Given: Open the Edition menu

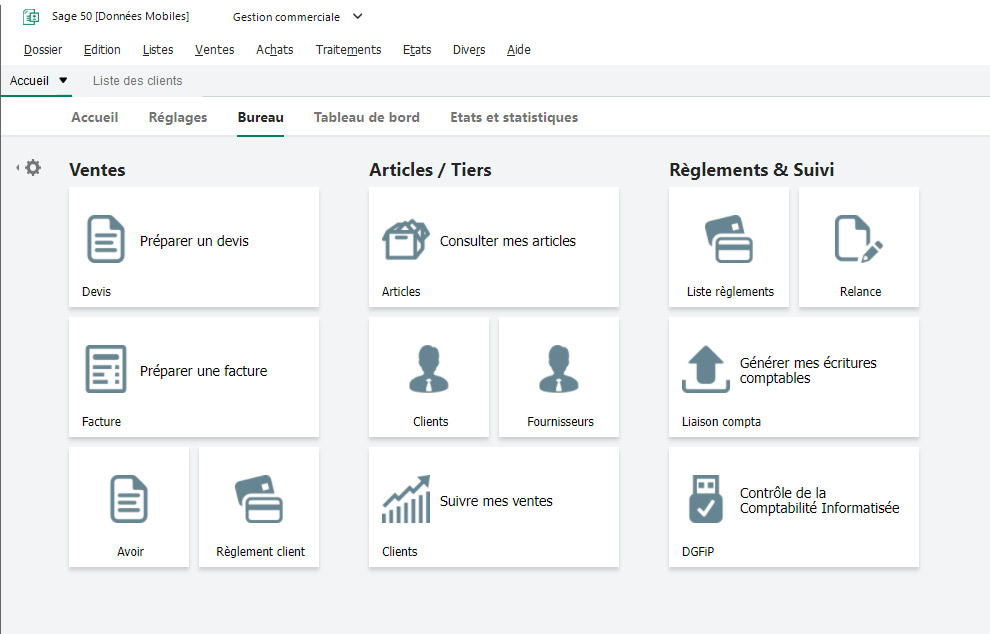Looking at the screenshot, I should (x=102, y=49).
